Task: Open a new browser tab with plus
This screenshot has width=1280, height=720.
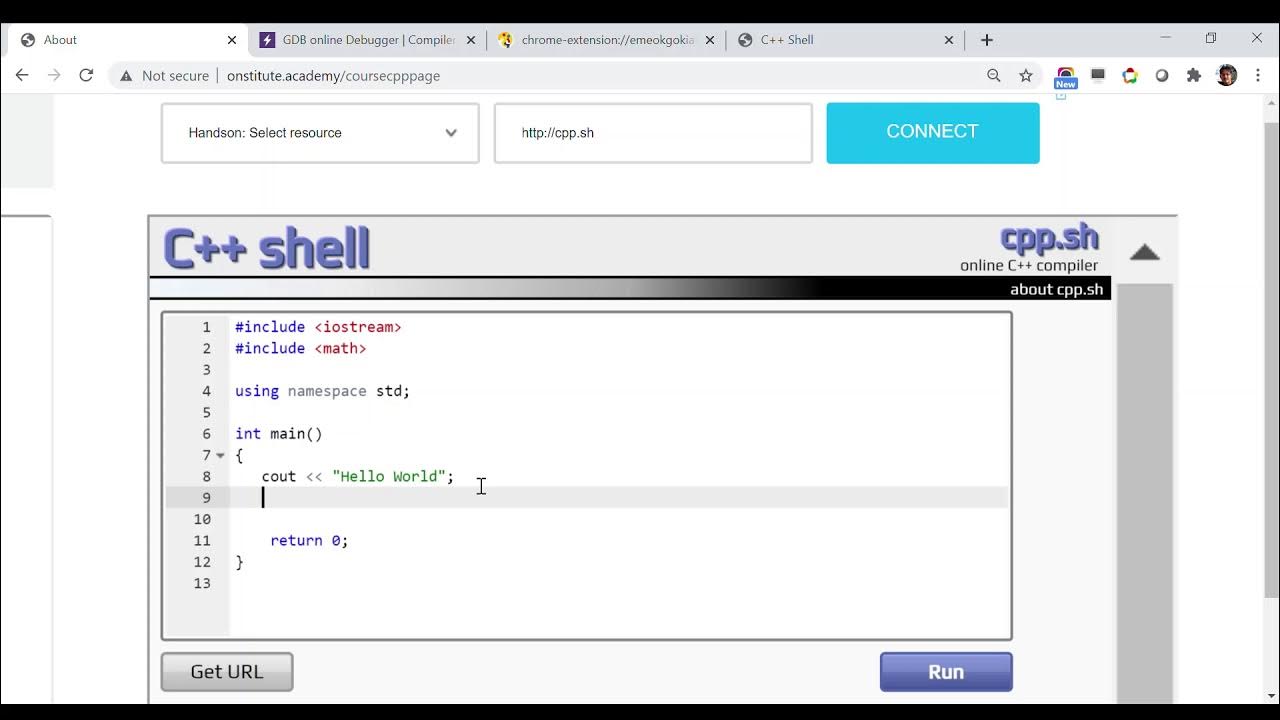Action: (987, 40)
